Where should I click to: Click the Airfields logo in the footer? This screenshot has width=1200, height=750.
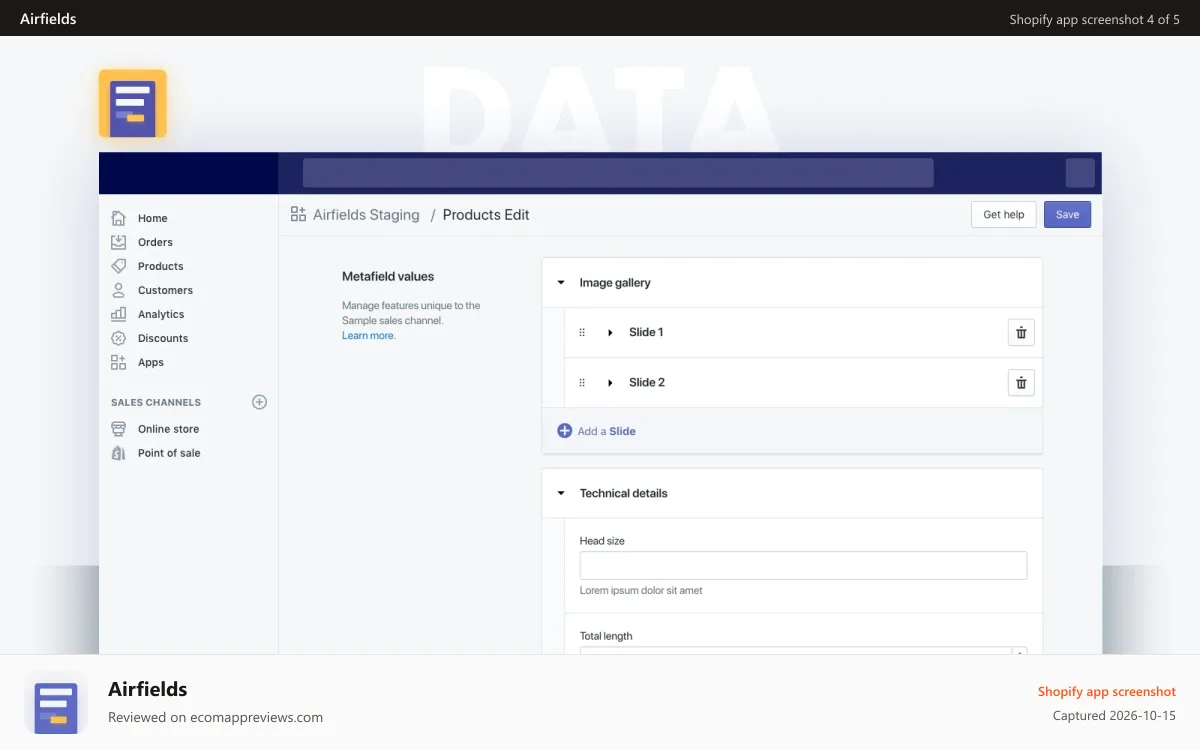[56, 702]
